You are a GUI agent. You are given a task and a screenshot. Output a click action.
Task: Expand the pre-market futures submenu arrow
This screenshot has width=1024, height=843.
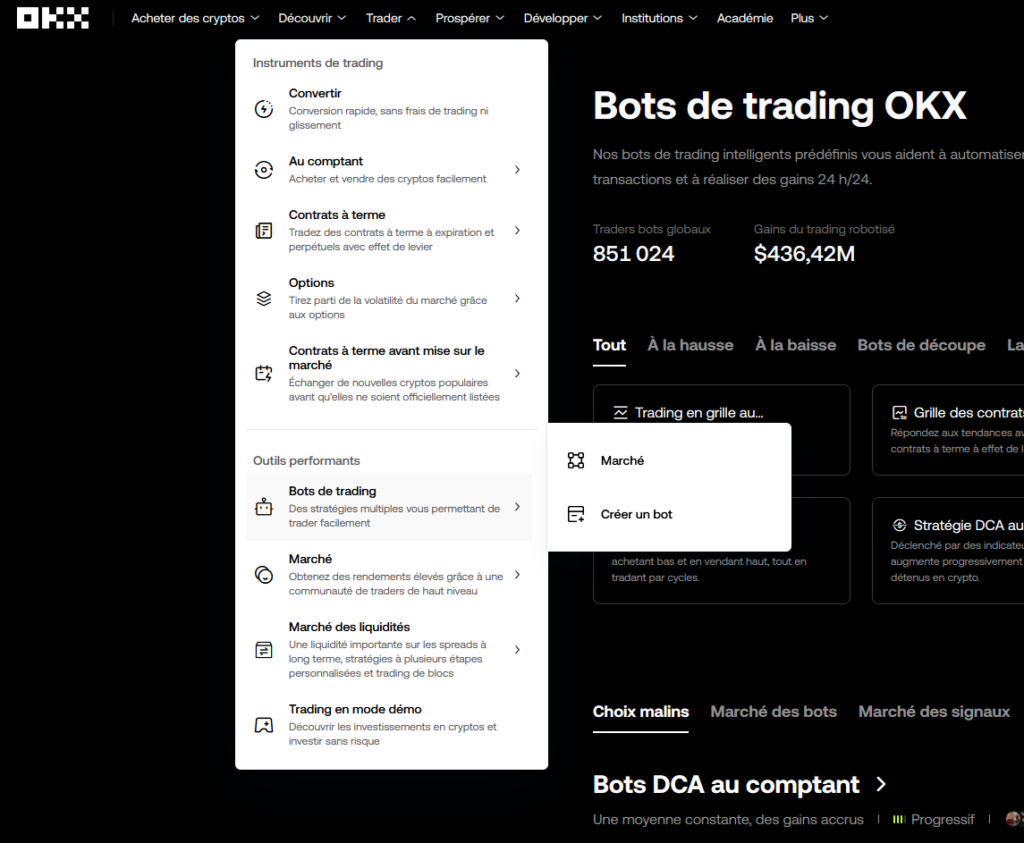(x=517, y=374)
